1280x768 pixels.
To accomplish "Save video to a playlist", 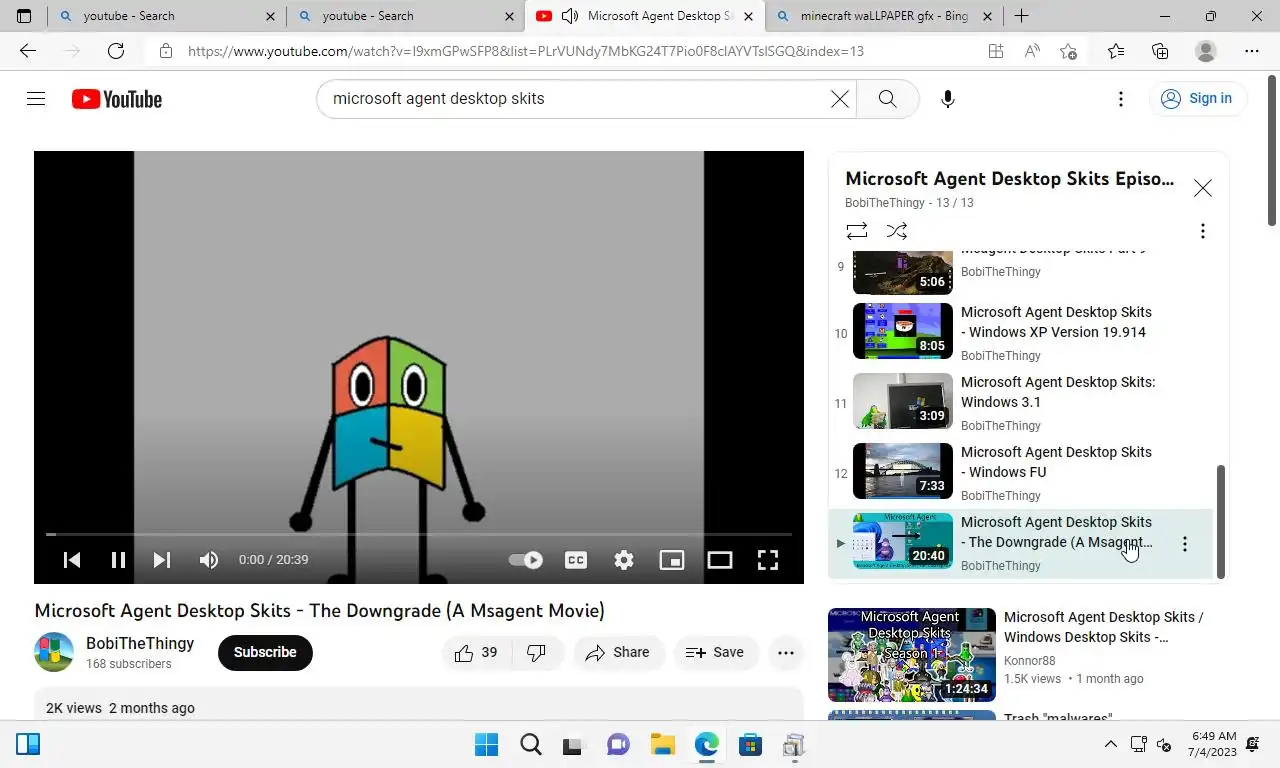I will coord(715,652).
